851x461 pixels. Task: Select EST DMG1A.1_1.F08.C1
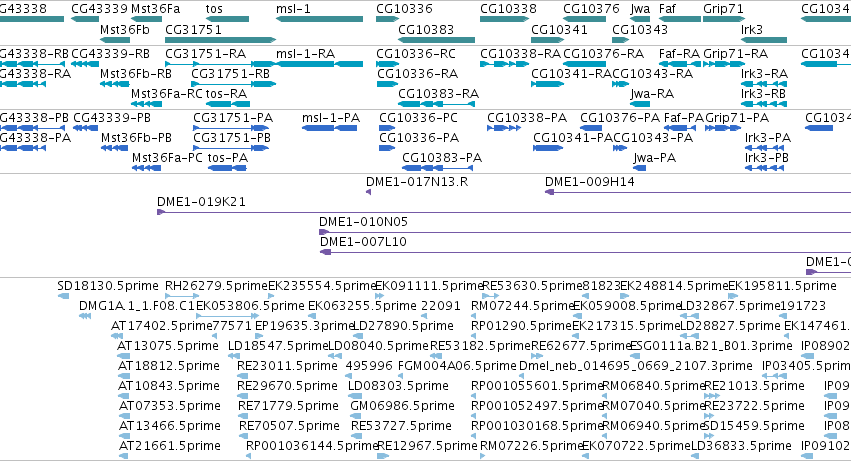coord(137,306)
